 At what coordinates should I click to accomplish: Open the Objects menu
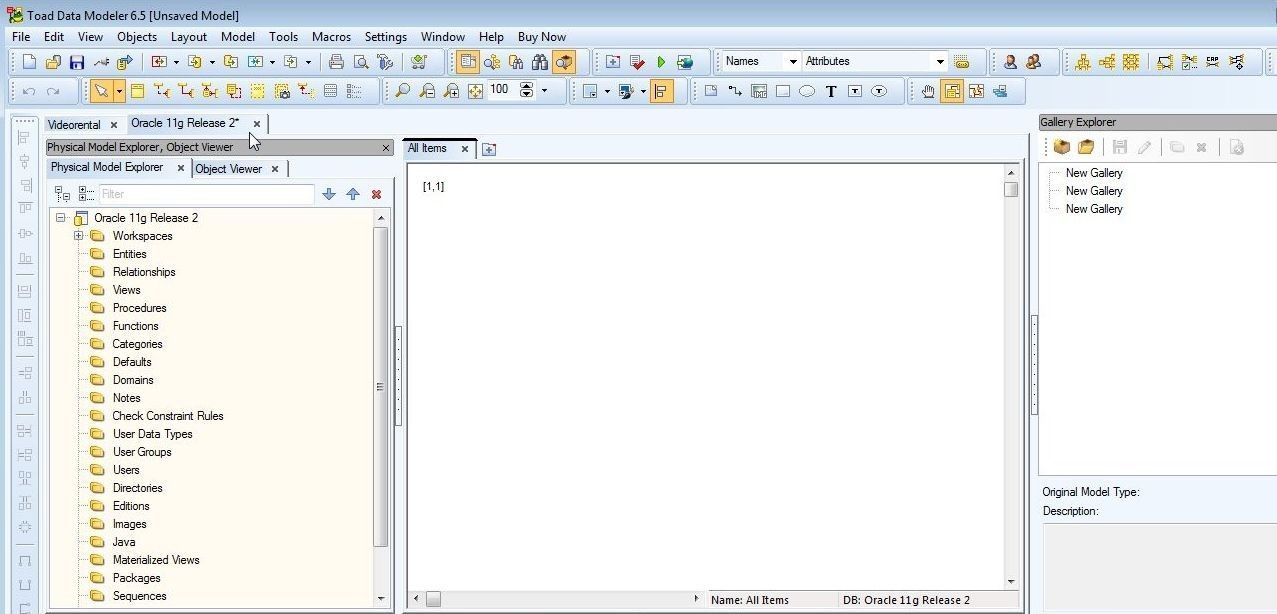(137, 37)
